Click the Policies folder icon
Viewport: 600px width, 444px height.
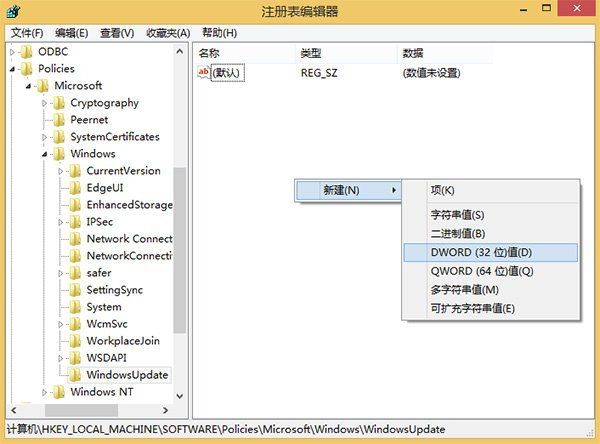(x=26, y=69)
